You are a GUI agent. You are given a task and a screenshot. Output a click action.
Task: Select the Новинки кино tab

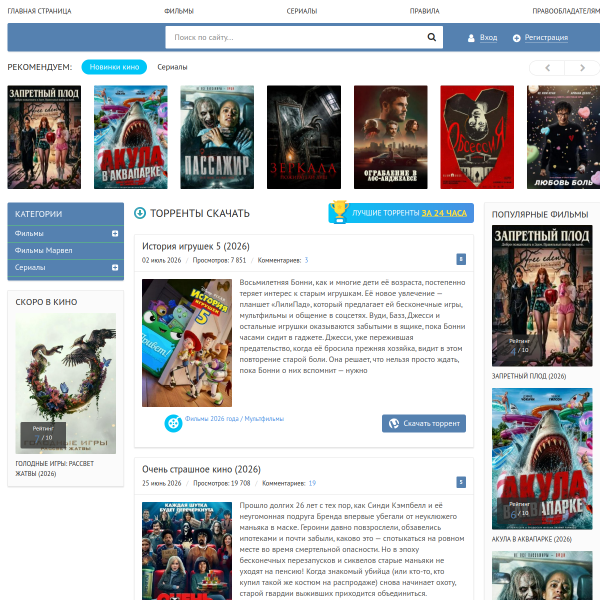(x=114, y=67)
